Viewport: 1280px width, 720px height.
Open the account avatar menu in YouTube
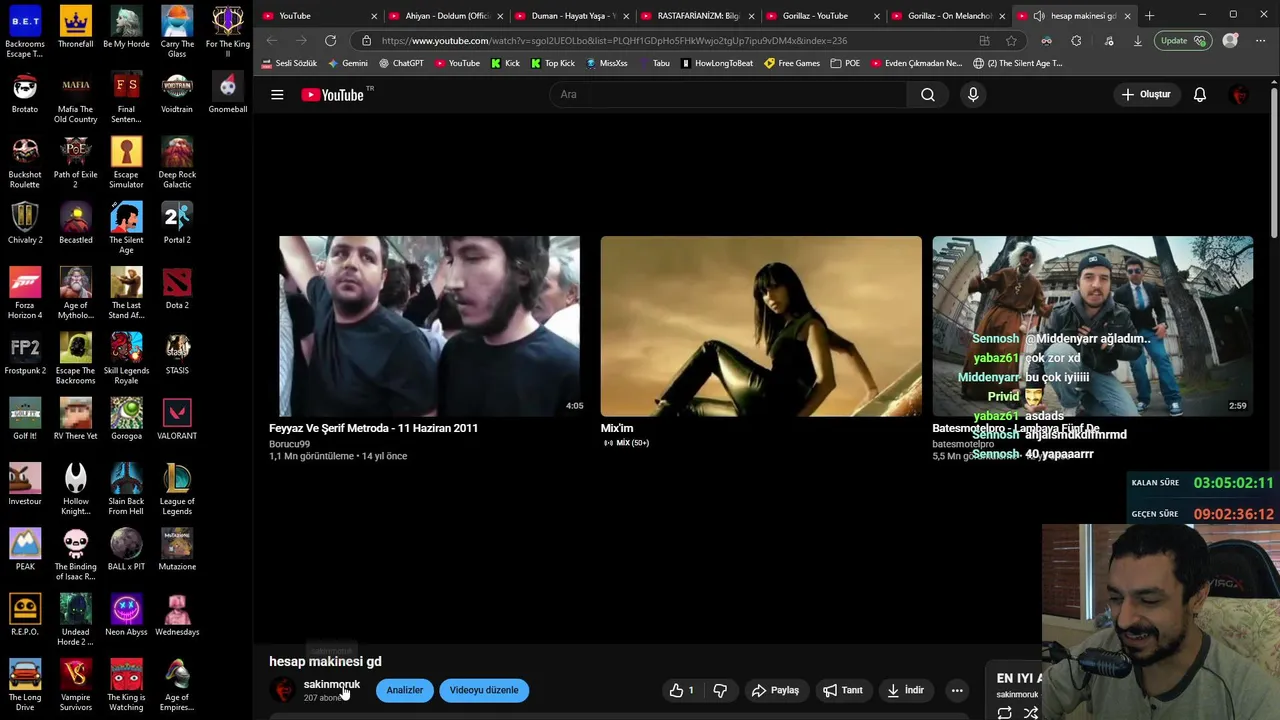pyautogui.click(x=1240, y=95)
